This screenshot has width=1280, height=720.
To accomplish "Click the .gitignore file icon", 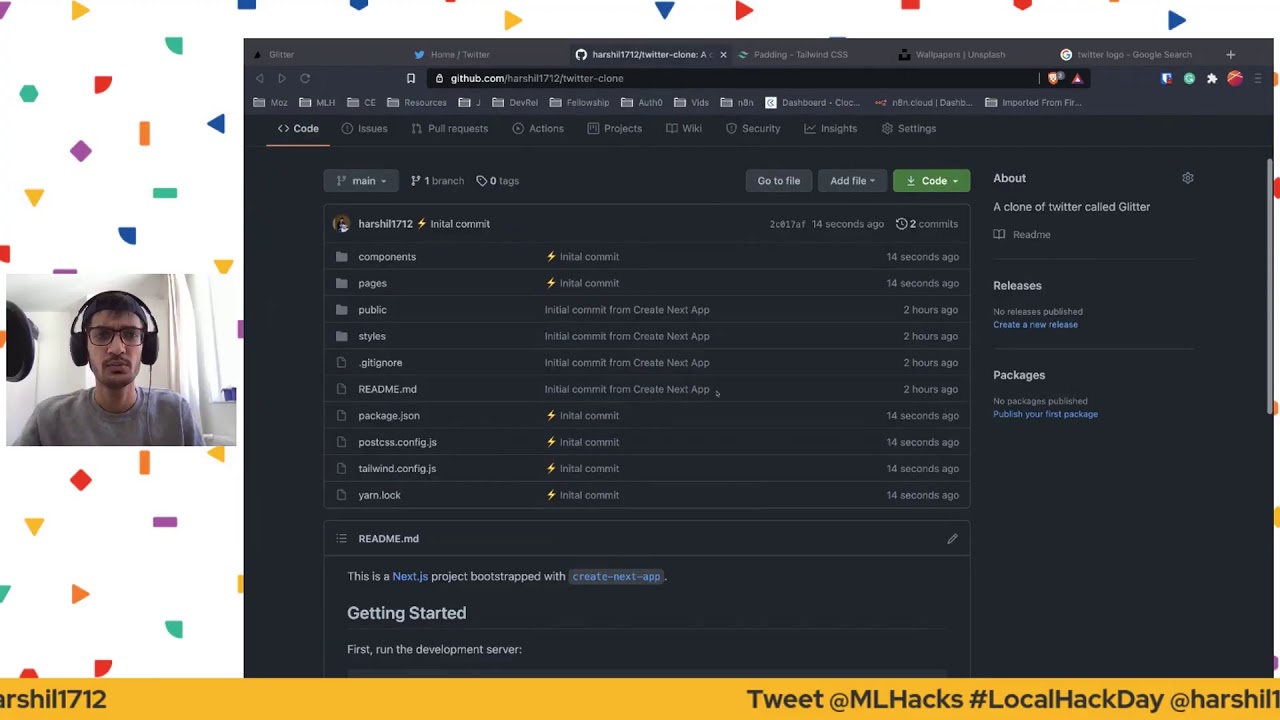I will pyautogui.click(x=341, y=363).
